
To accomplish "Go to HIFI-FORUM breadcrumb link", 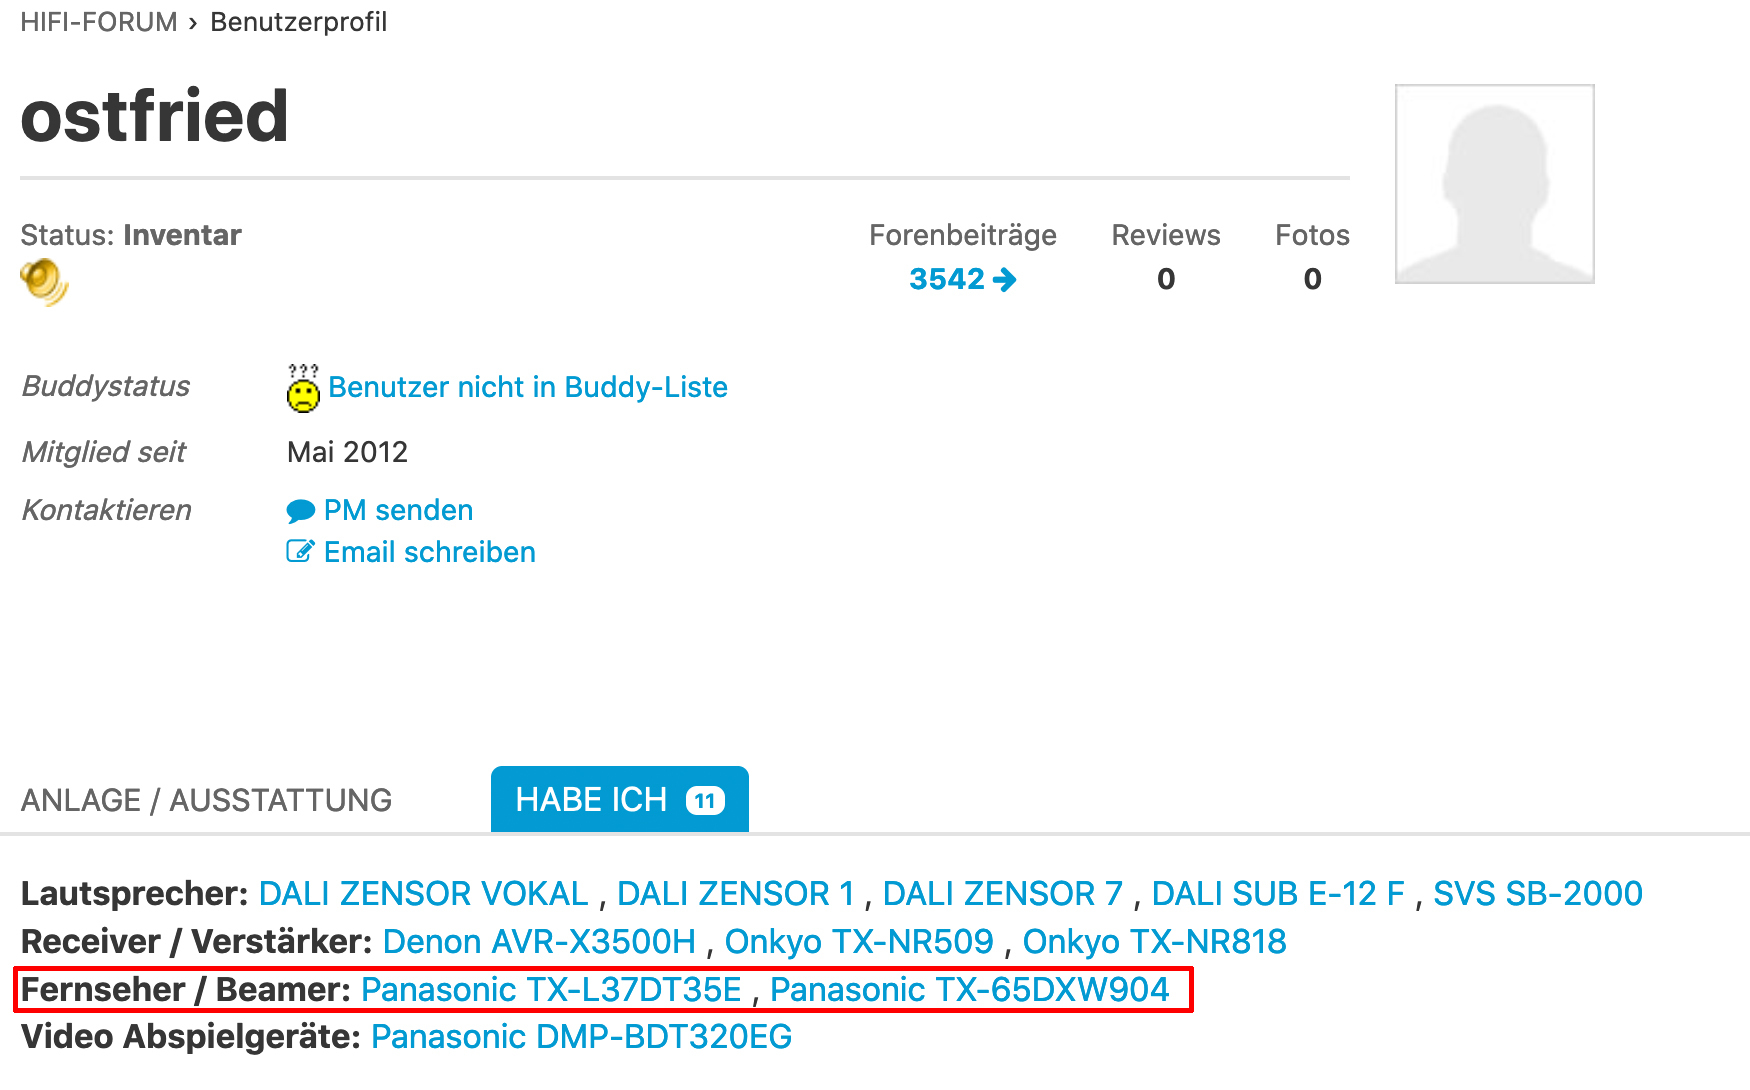I will (x=99, y=22).
